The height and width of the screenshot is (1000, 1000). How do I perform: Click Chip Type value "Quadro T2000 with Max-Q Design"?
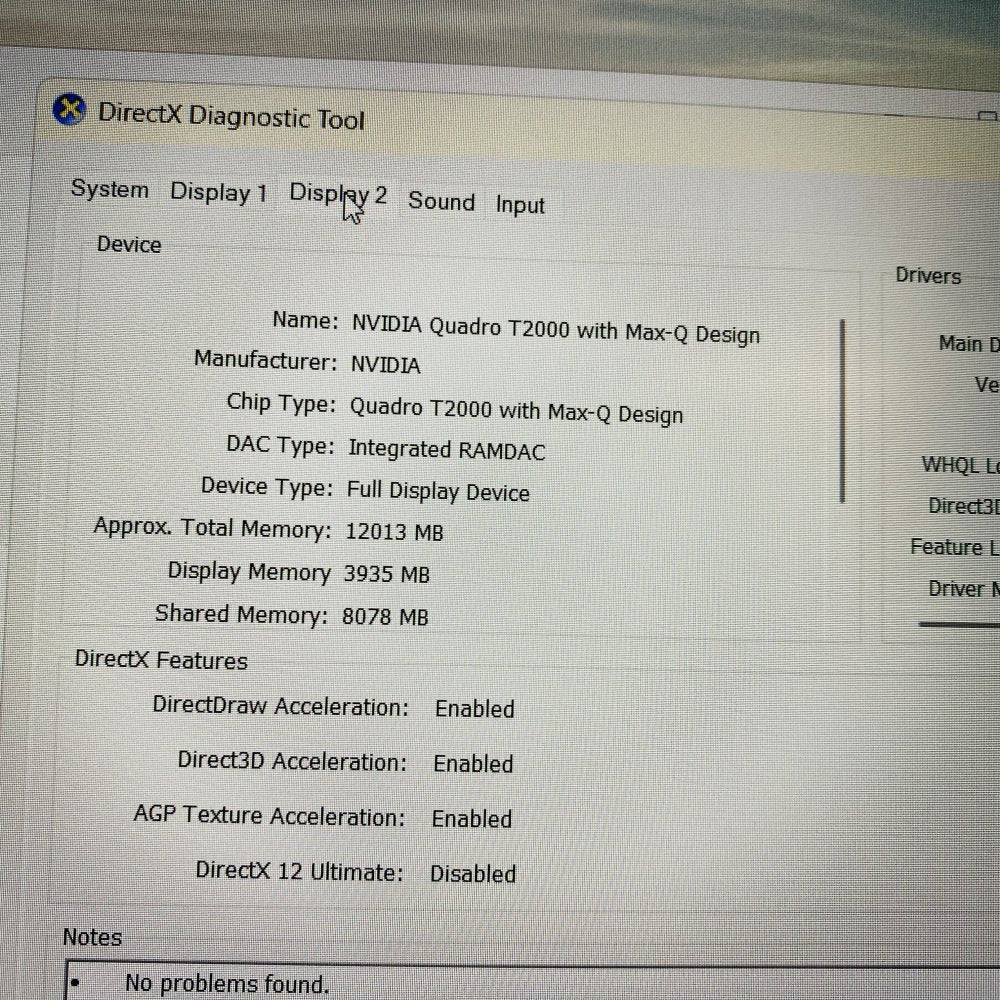[x=517, y=411]
